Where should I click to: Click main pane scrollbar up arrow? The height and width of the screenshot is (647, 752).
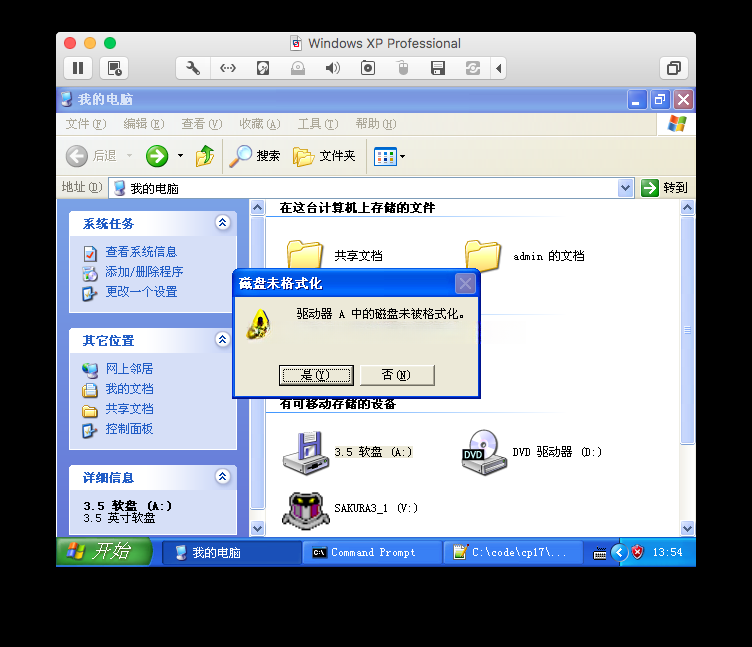687,208
